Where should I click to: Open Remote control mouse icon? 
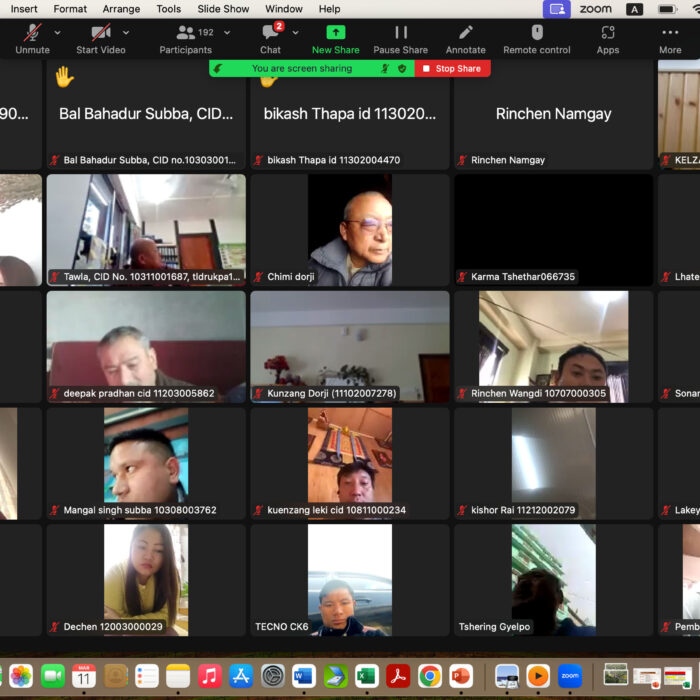537,32
